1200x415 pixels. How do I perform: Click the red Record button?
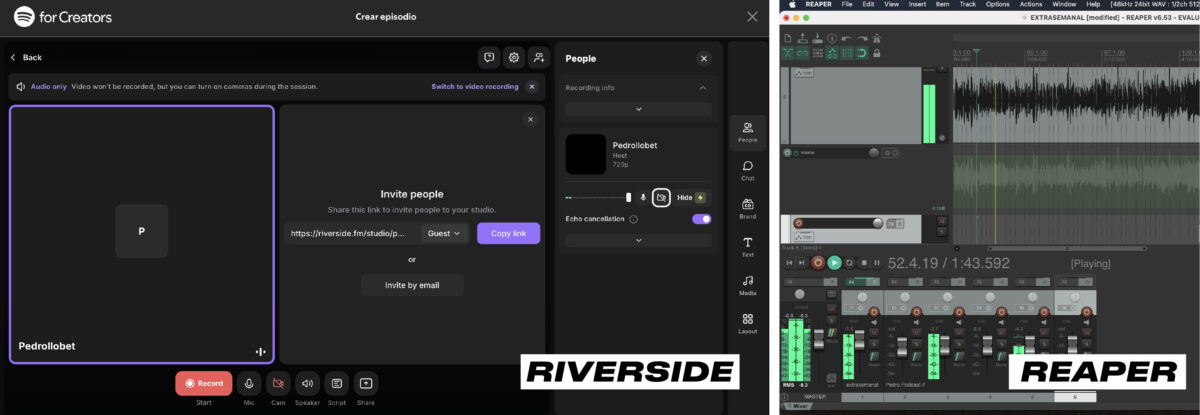click(x=203, y=383)
